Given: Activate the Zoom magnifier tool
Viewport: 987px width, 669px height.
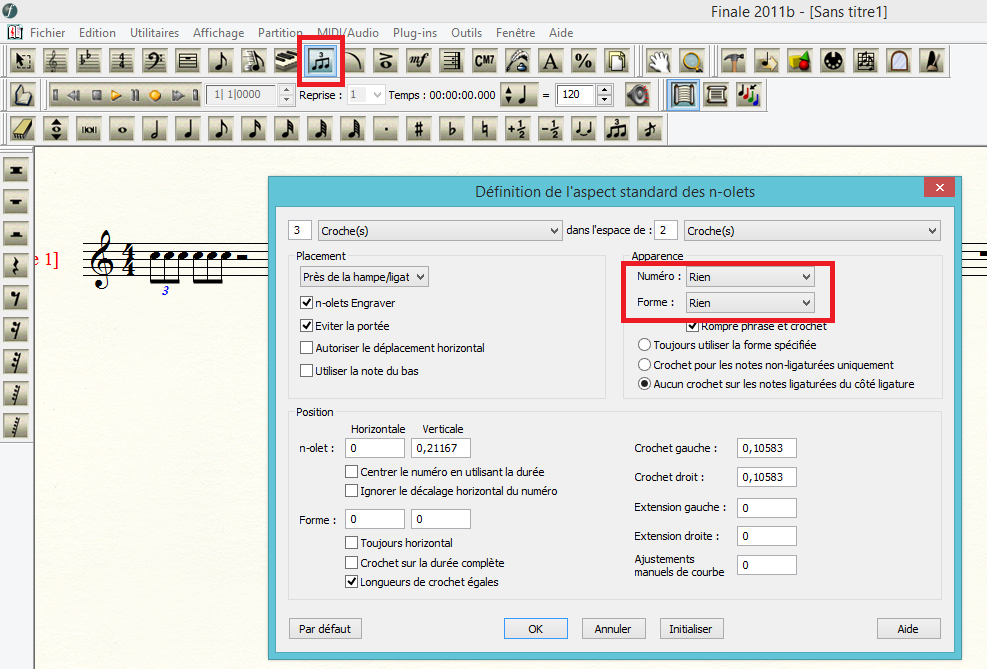Looking at the screenshot, I should click(691, 60).
